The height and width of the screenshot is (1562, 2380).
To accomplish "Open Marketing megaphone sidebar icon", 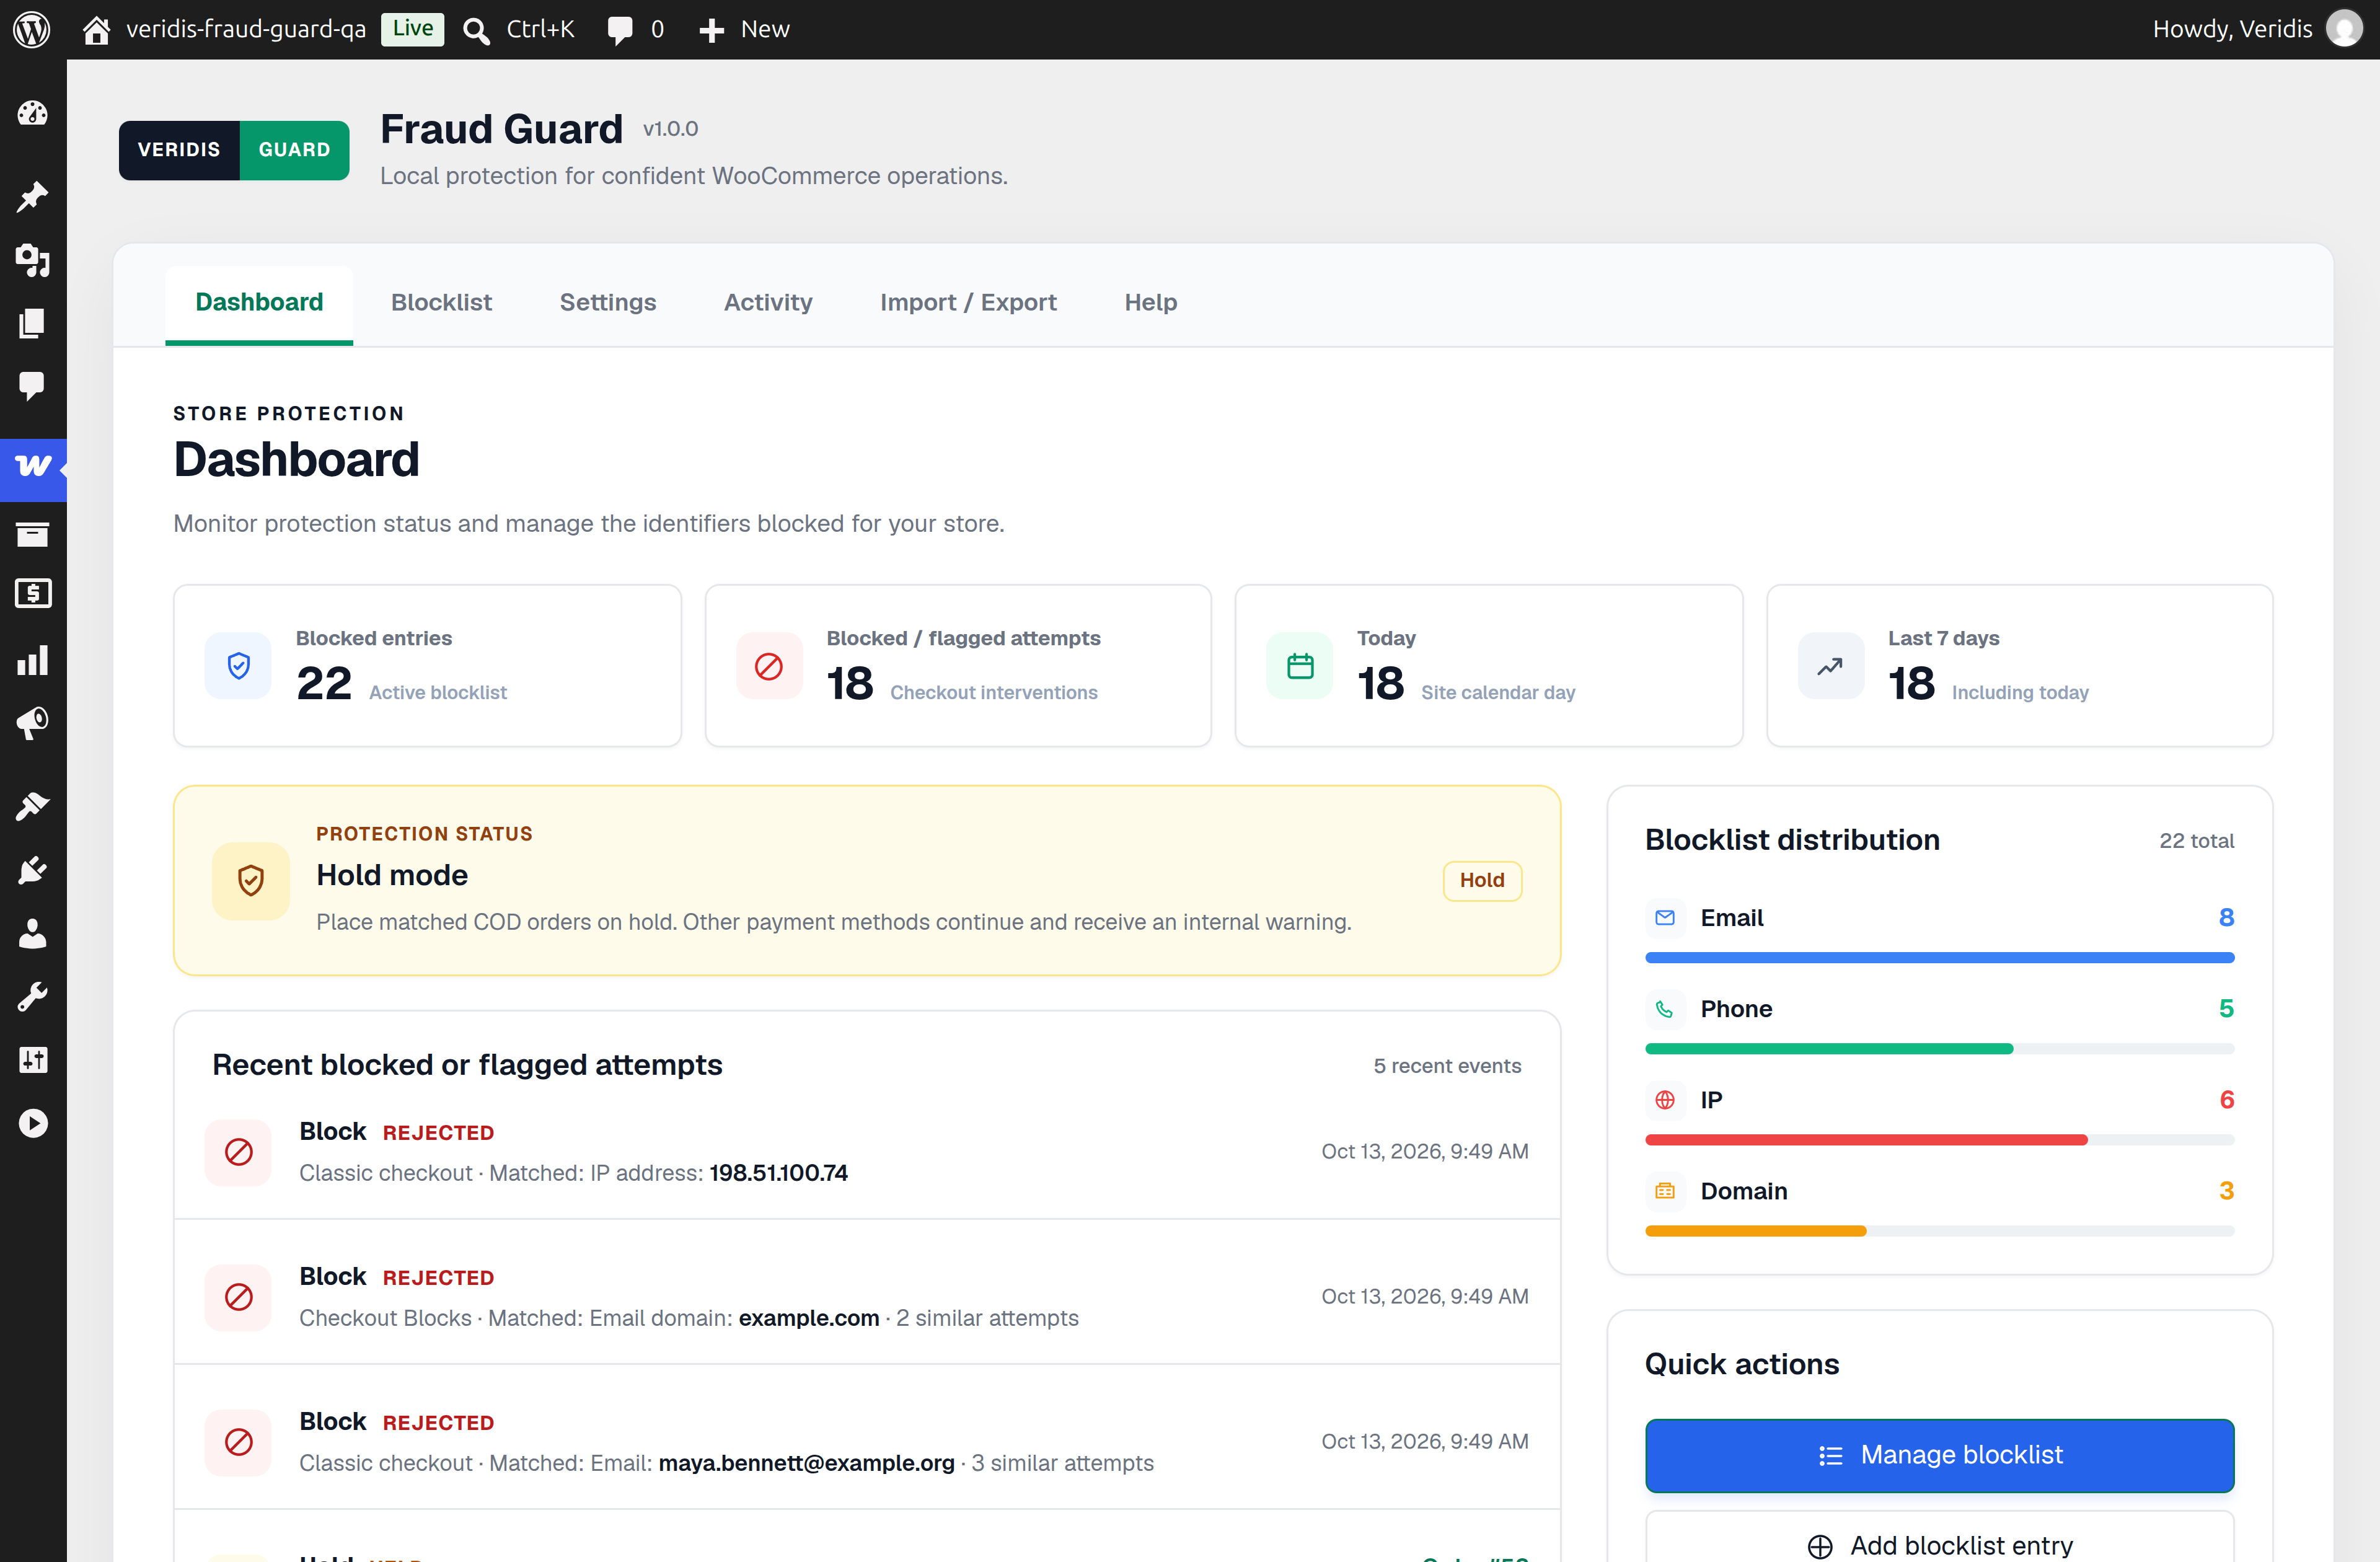I will point(32,722).
